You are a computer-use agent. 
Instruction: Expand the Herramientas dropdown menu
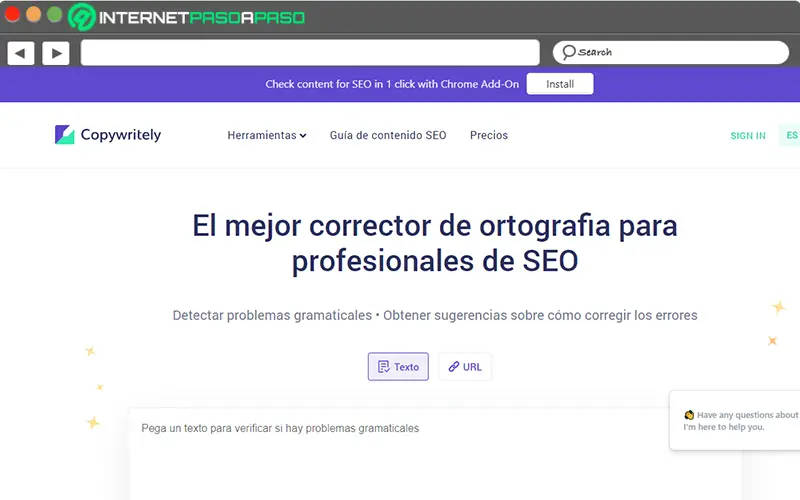point(266,135)
